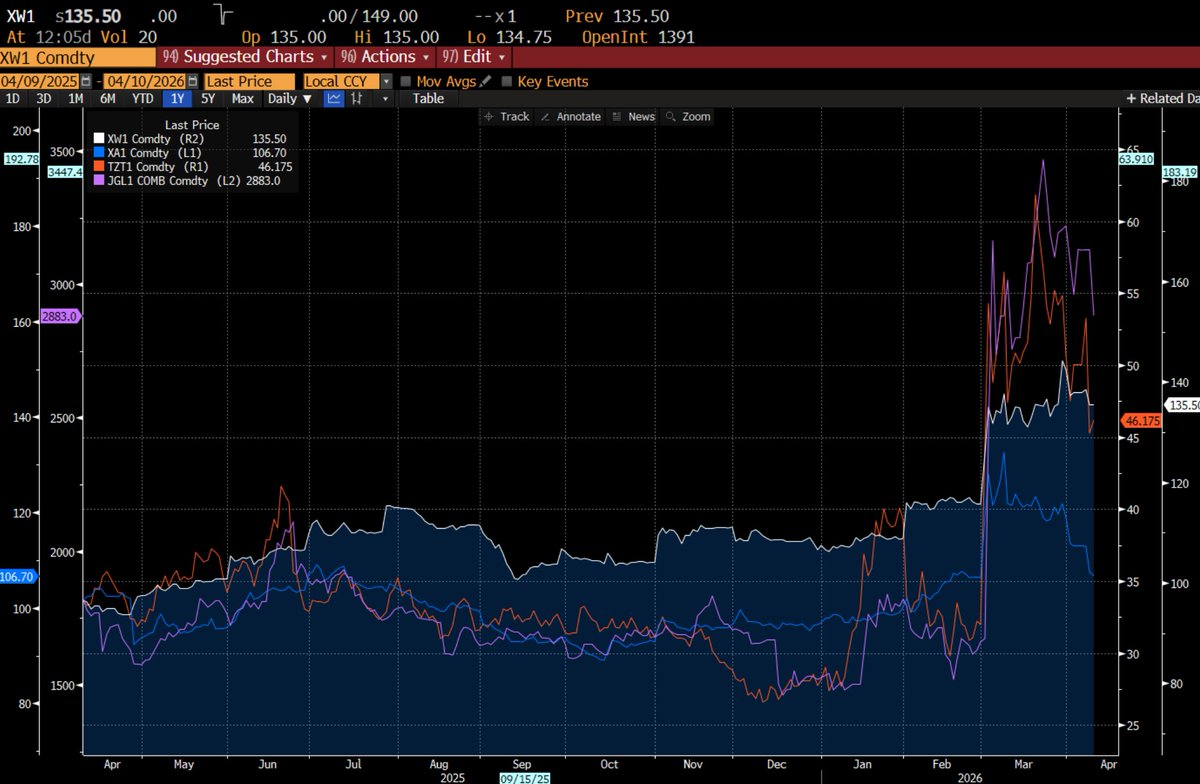This screenshot has height=784, width=1200.
Task: Click the 183.19 right axis high label
Action: point(1181,172)
